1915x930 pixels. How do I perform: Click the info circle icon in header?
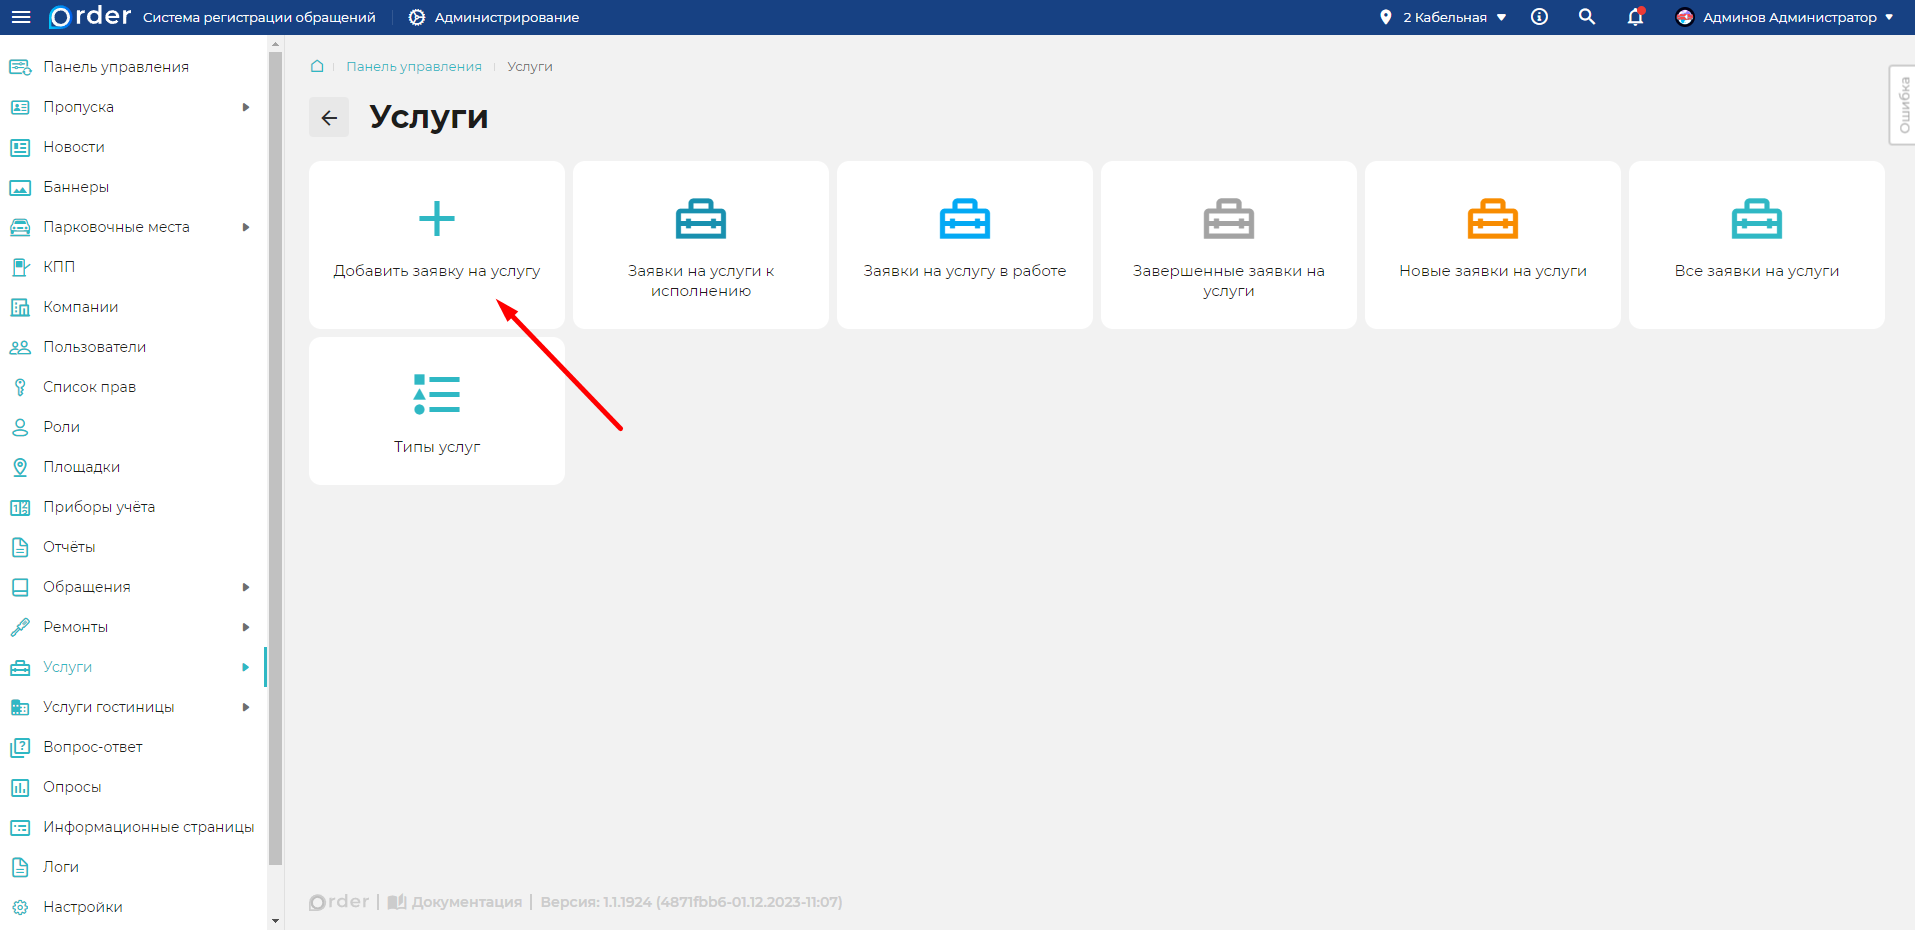click(1539, 17)
